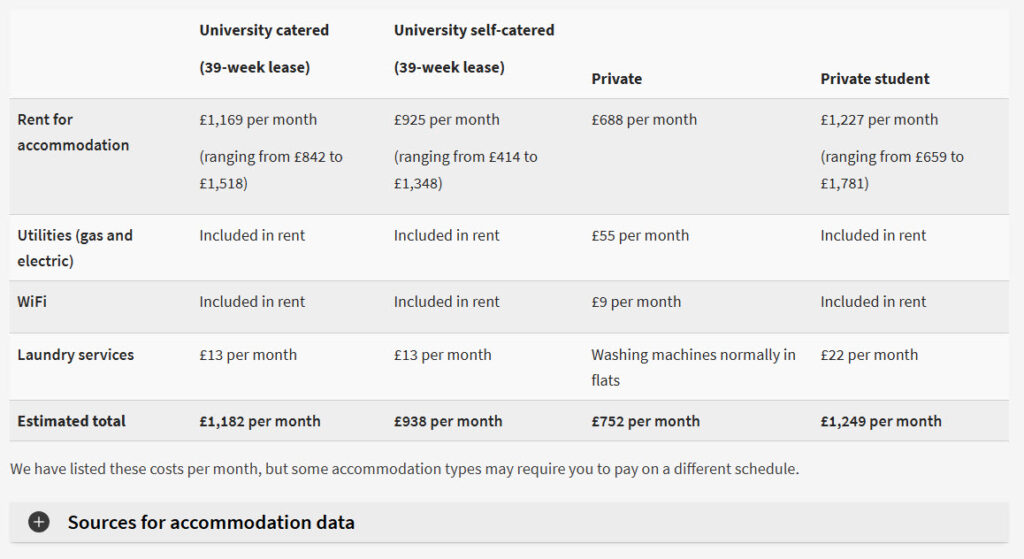This screenshot has width=1024, height=559.
Task: Click the Laundry services row label
Action: [75, 355]
